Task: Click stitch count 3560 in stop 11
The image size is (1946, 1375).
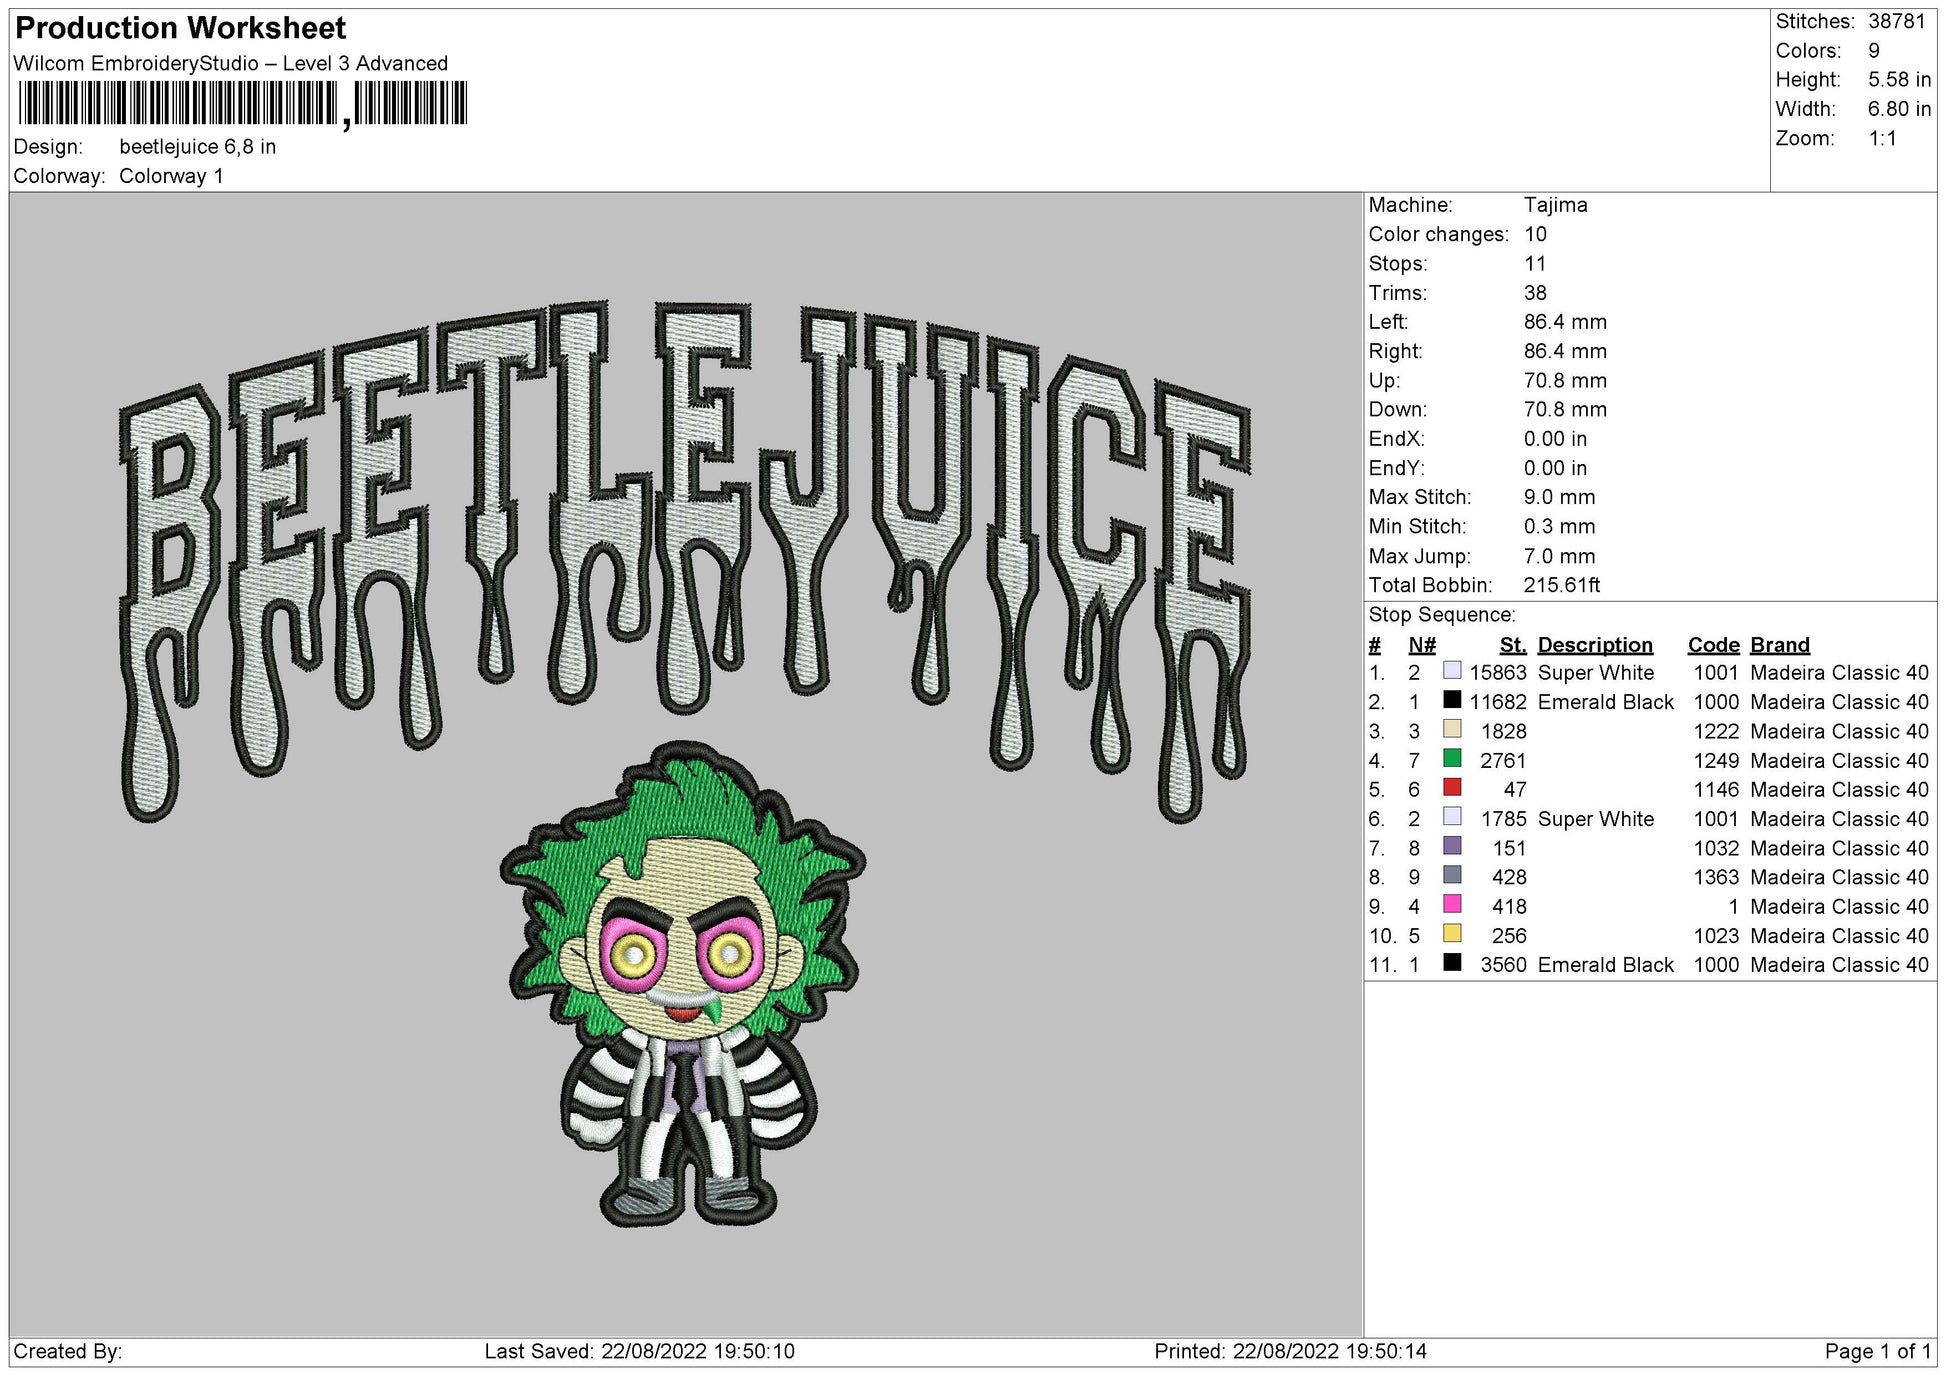Action: pos(1504,965)
